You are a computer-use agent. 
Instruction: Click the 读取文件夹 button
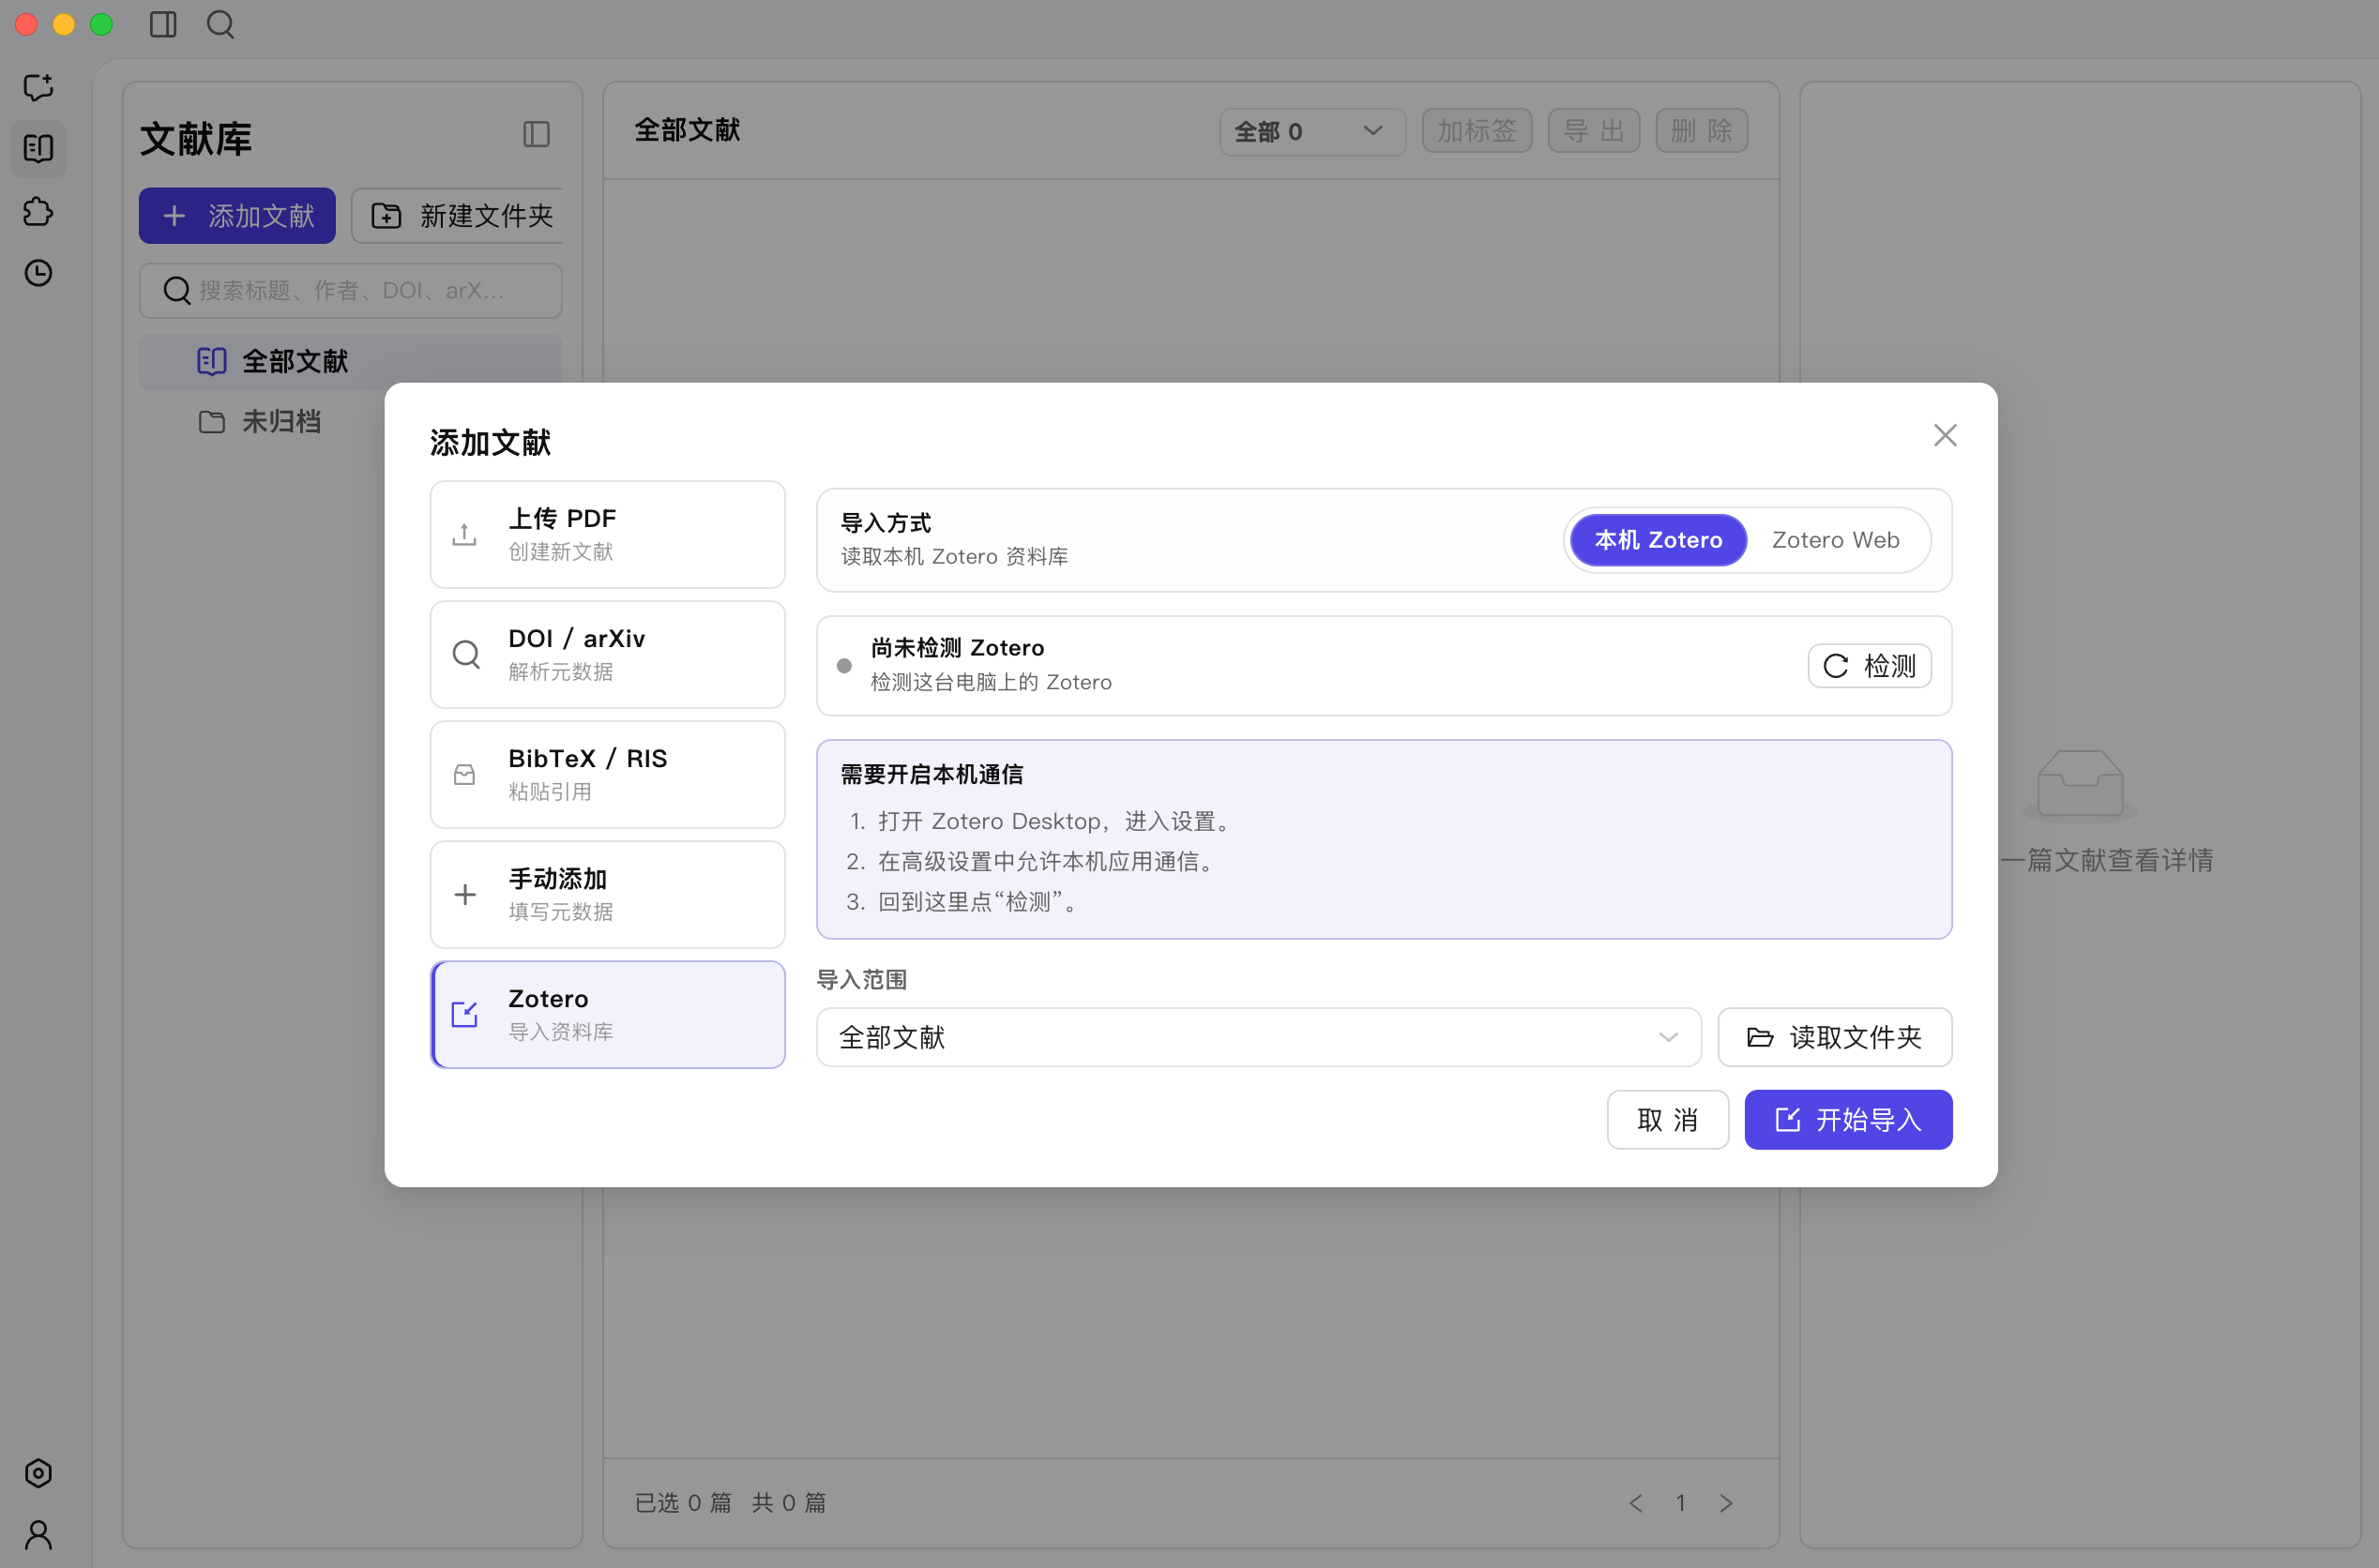tap(1835, 1037)
